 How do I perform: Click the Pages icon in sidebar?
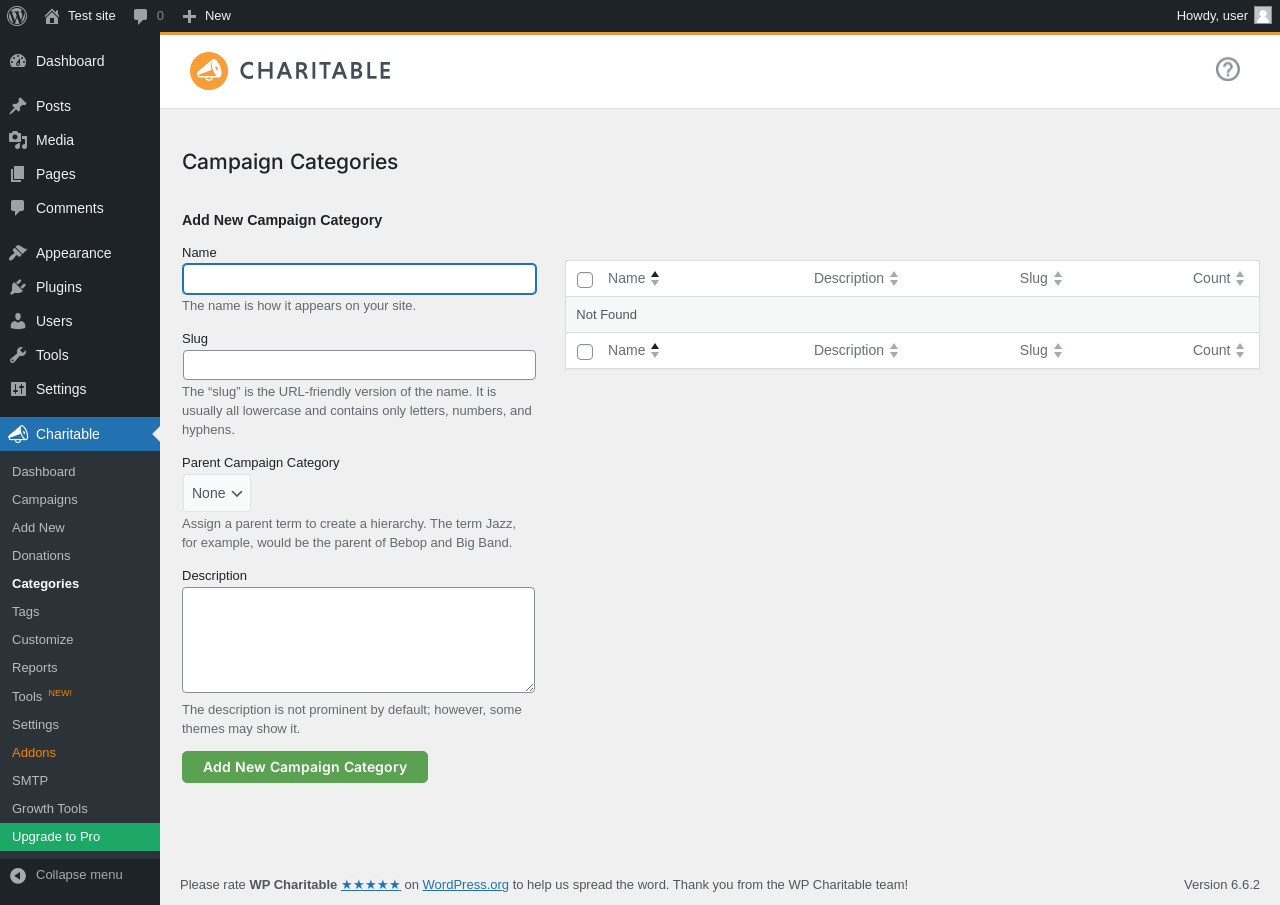pos(18,174)
